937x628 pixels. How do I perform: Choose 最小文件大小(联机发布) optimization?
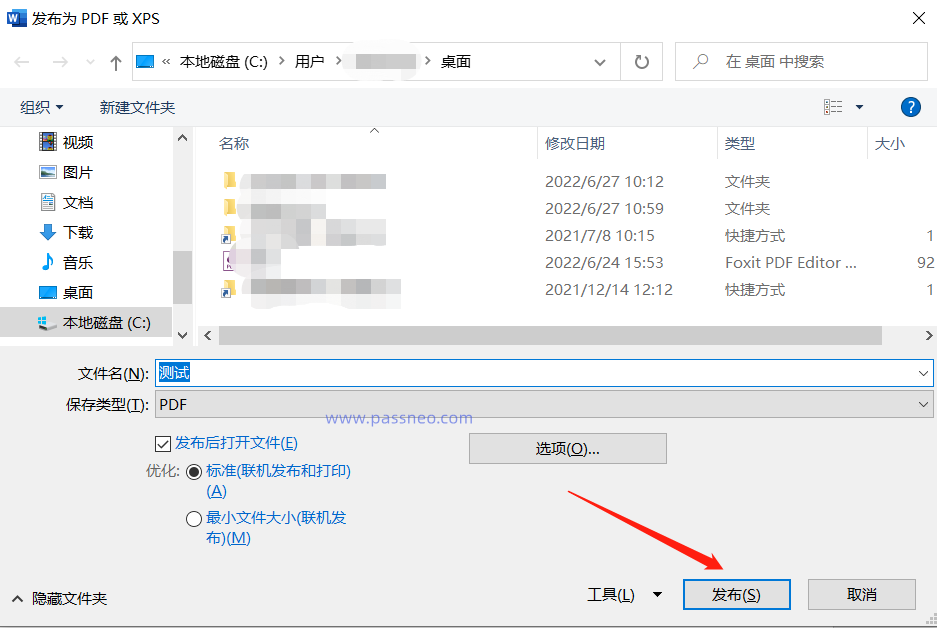coord(195,518)
